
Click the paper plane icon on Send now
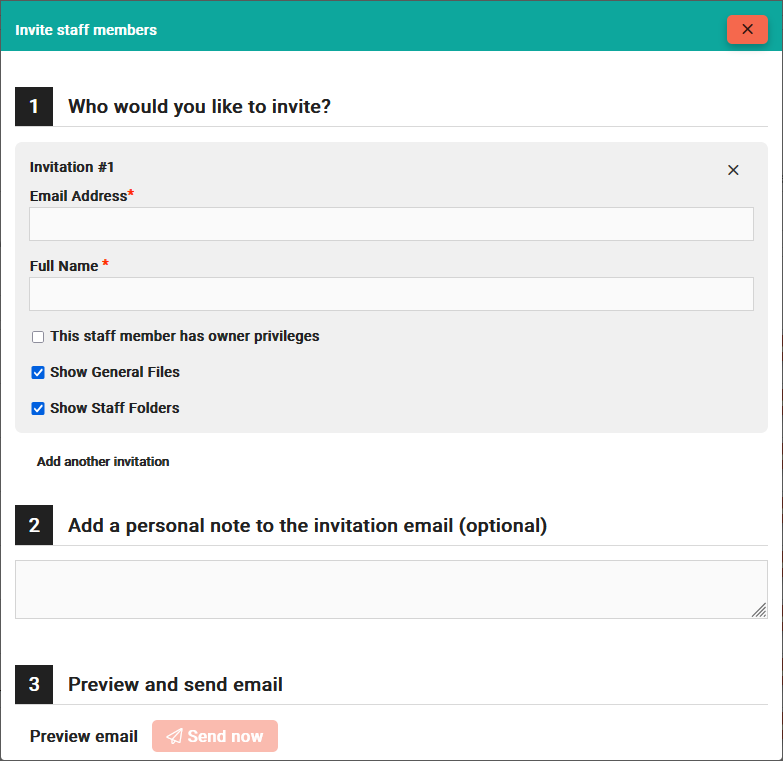coord(174,736)
